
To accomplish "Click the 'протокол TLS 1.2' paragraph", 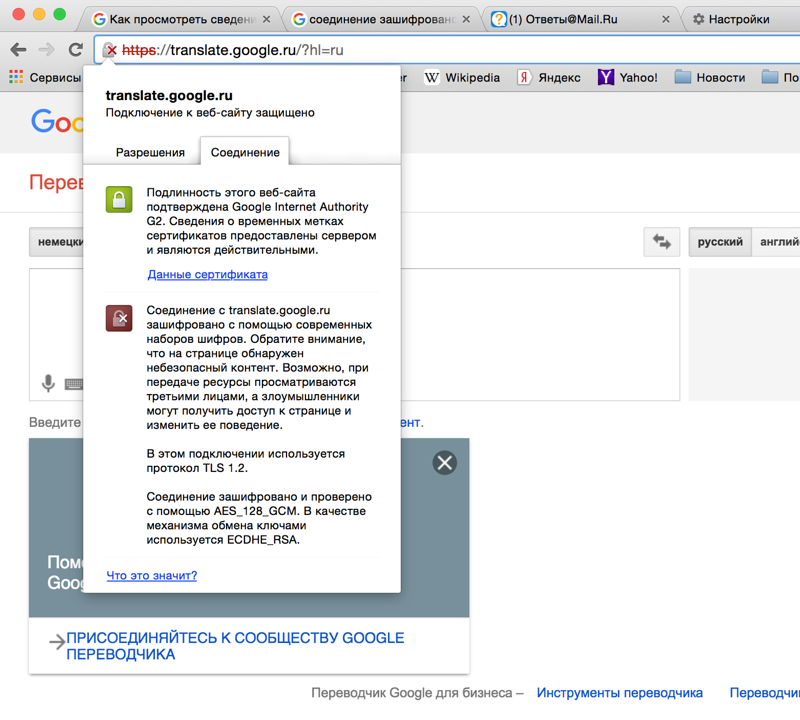I will (x=245, y=461).
